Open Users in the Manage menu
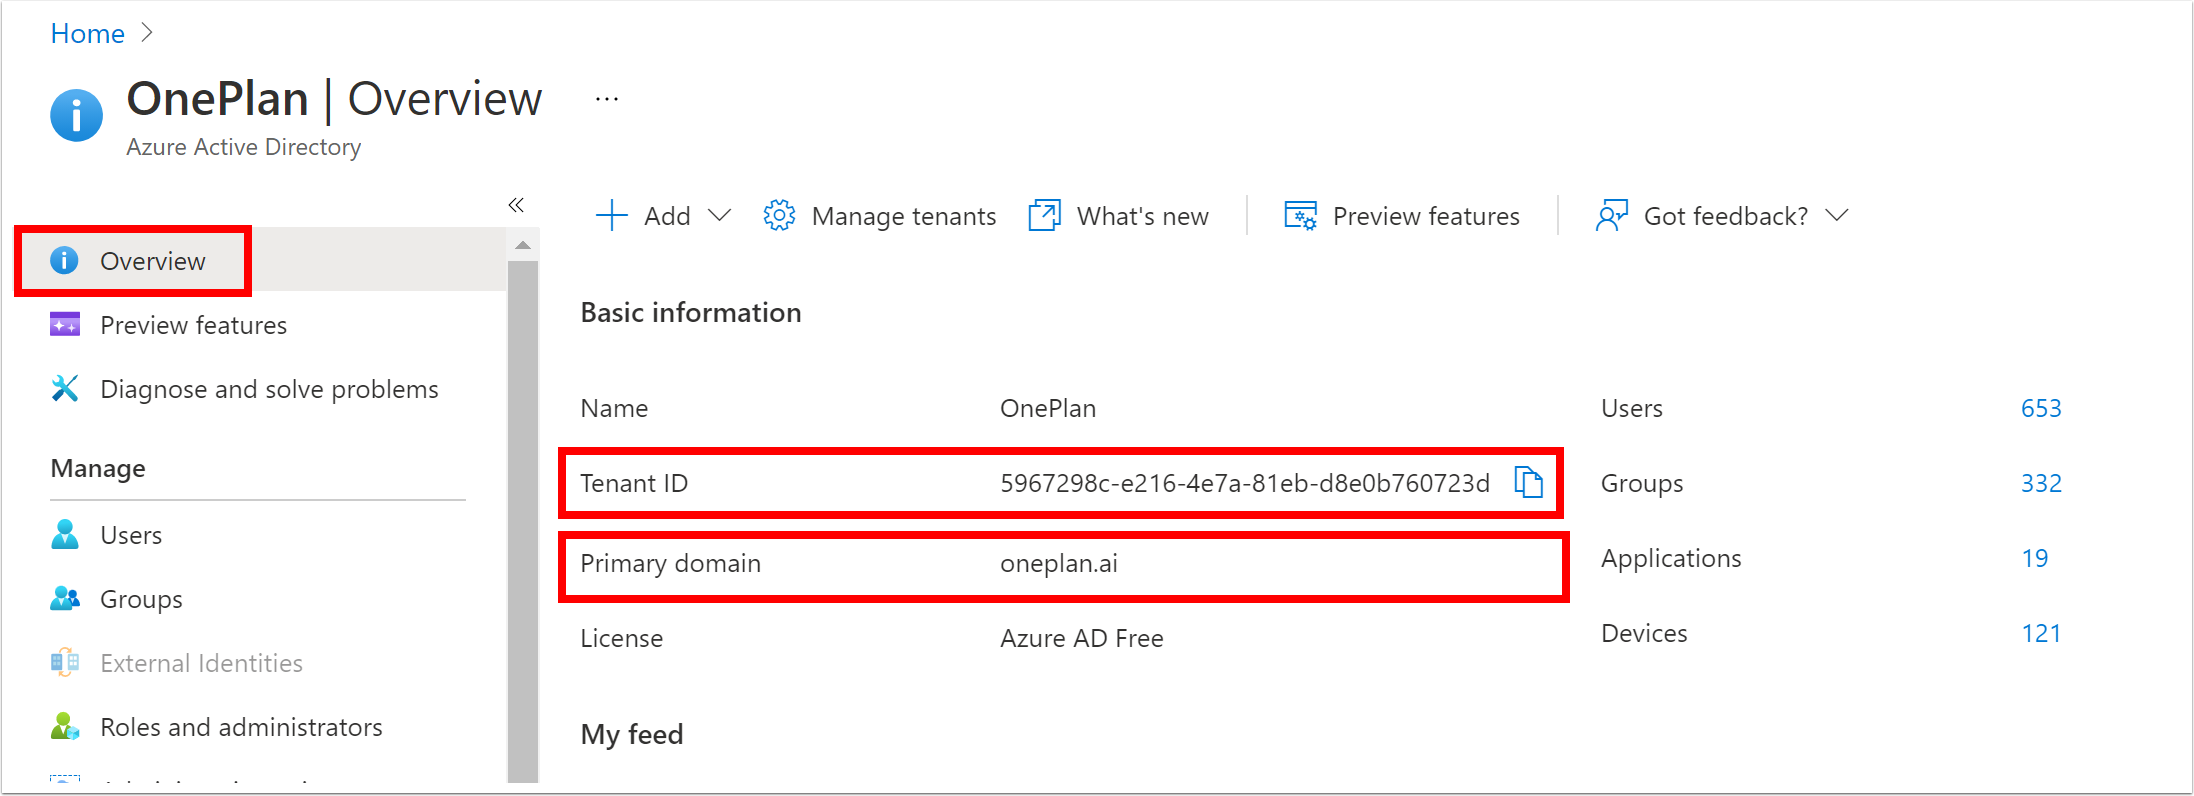This screenshot has height=796, width=2194. pyautogui.click(x=131, y=535)
